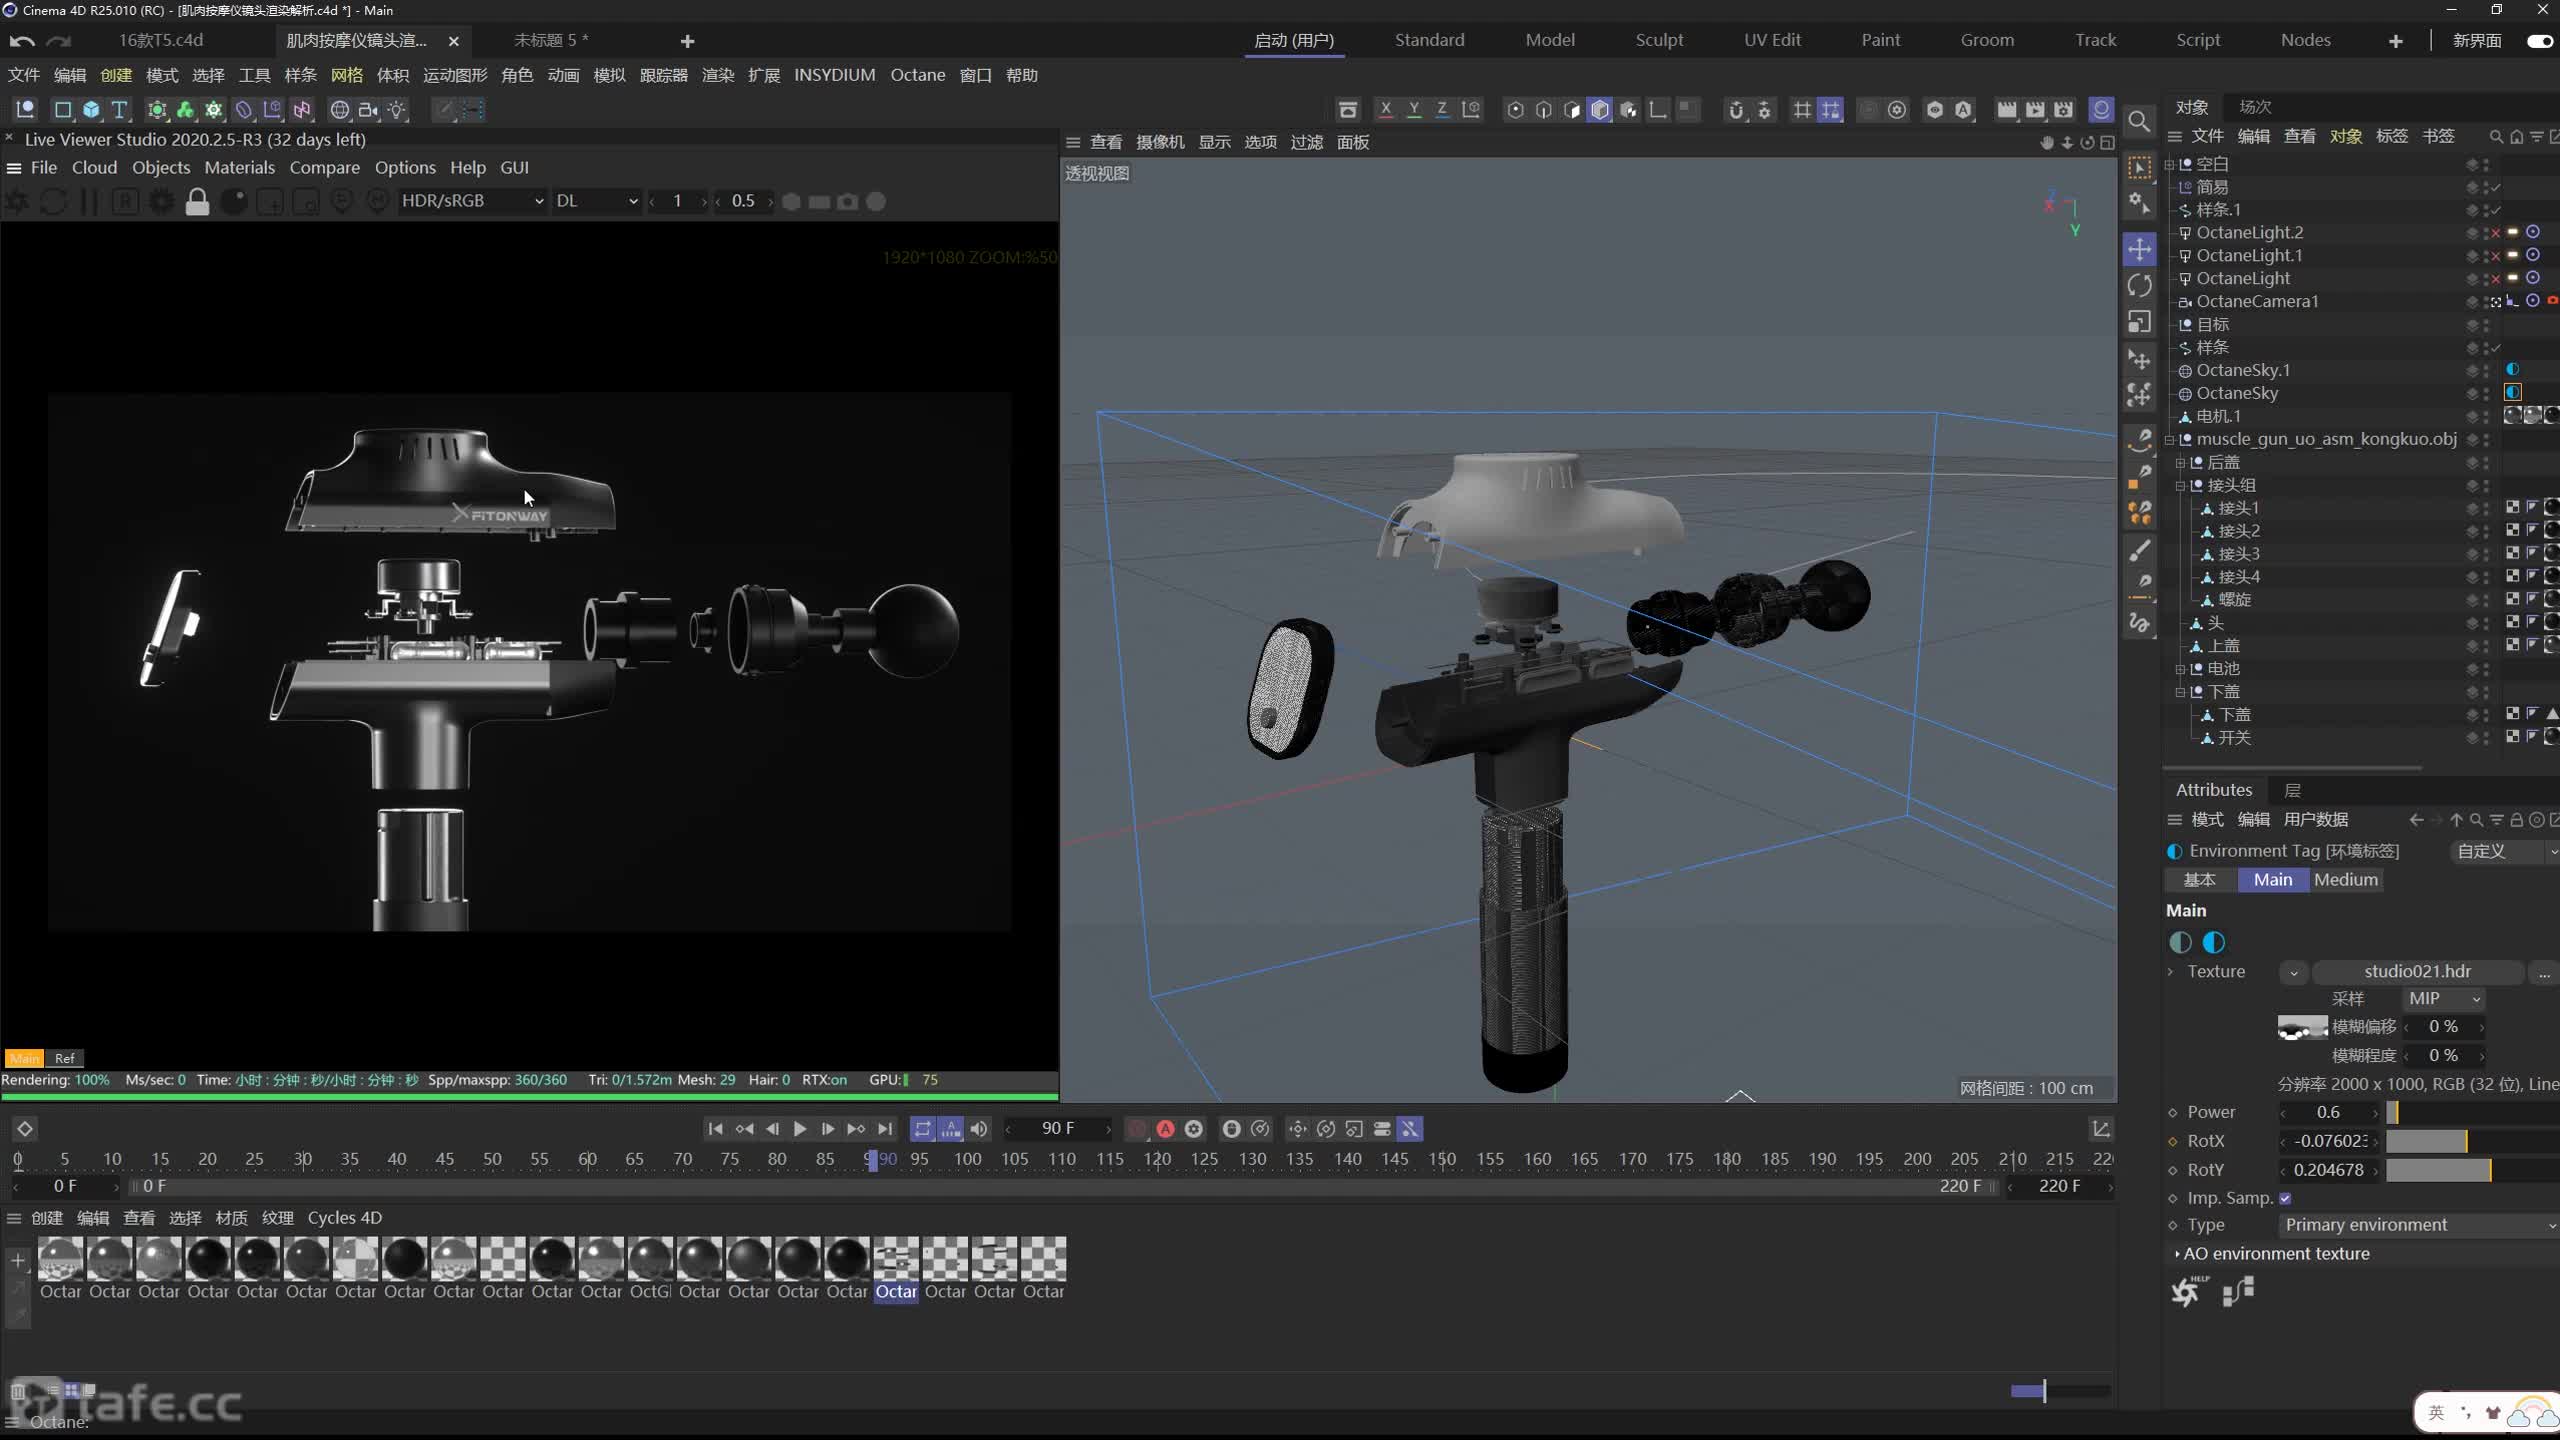Screen dimensions: 2560x1440
Task: Click frame 150 on the timeline ruler
Action: click(1442, 1159)
